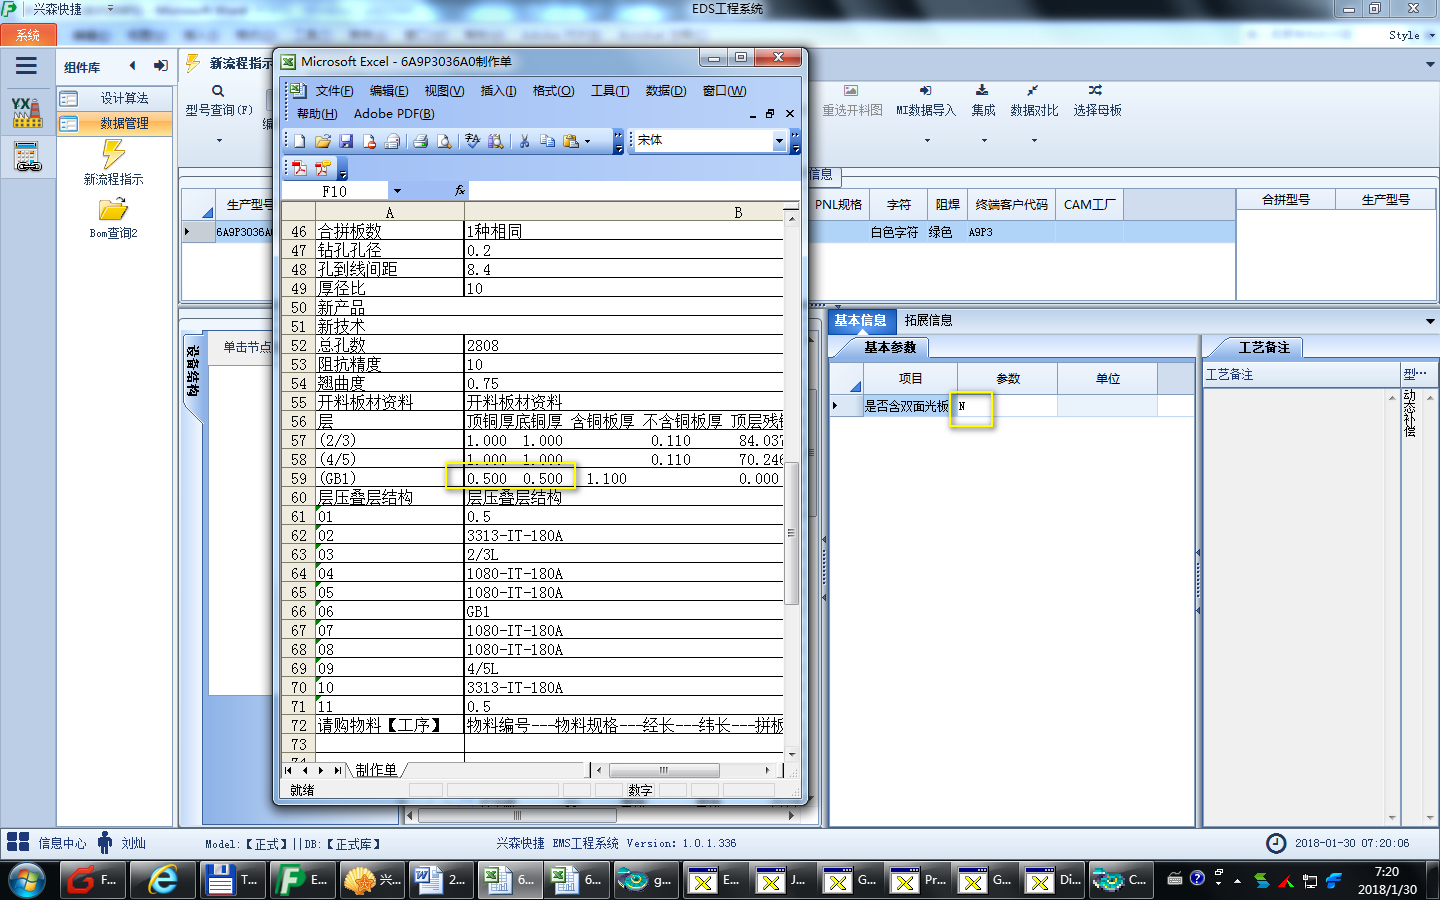Screen dimensions: 1440x900
Task: Click the Convert to PDF and review icon
Action: coord(322,168)
